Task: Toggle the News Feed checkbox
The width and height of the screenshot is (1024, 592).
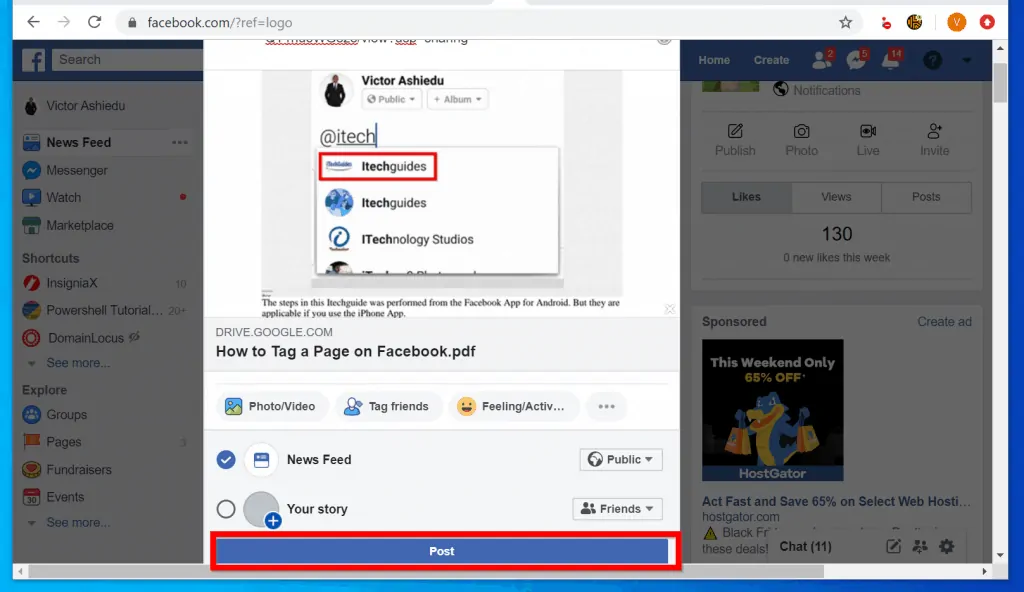Action: [x=226, y=460]
